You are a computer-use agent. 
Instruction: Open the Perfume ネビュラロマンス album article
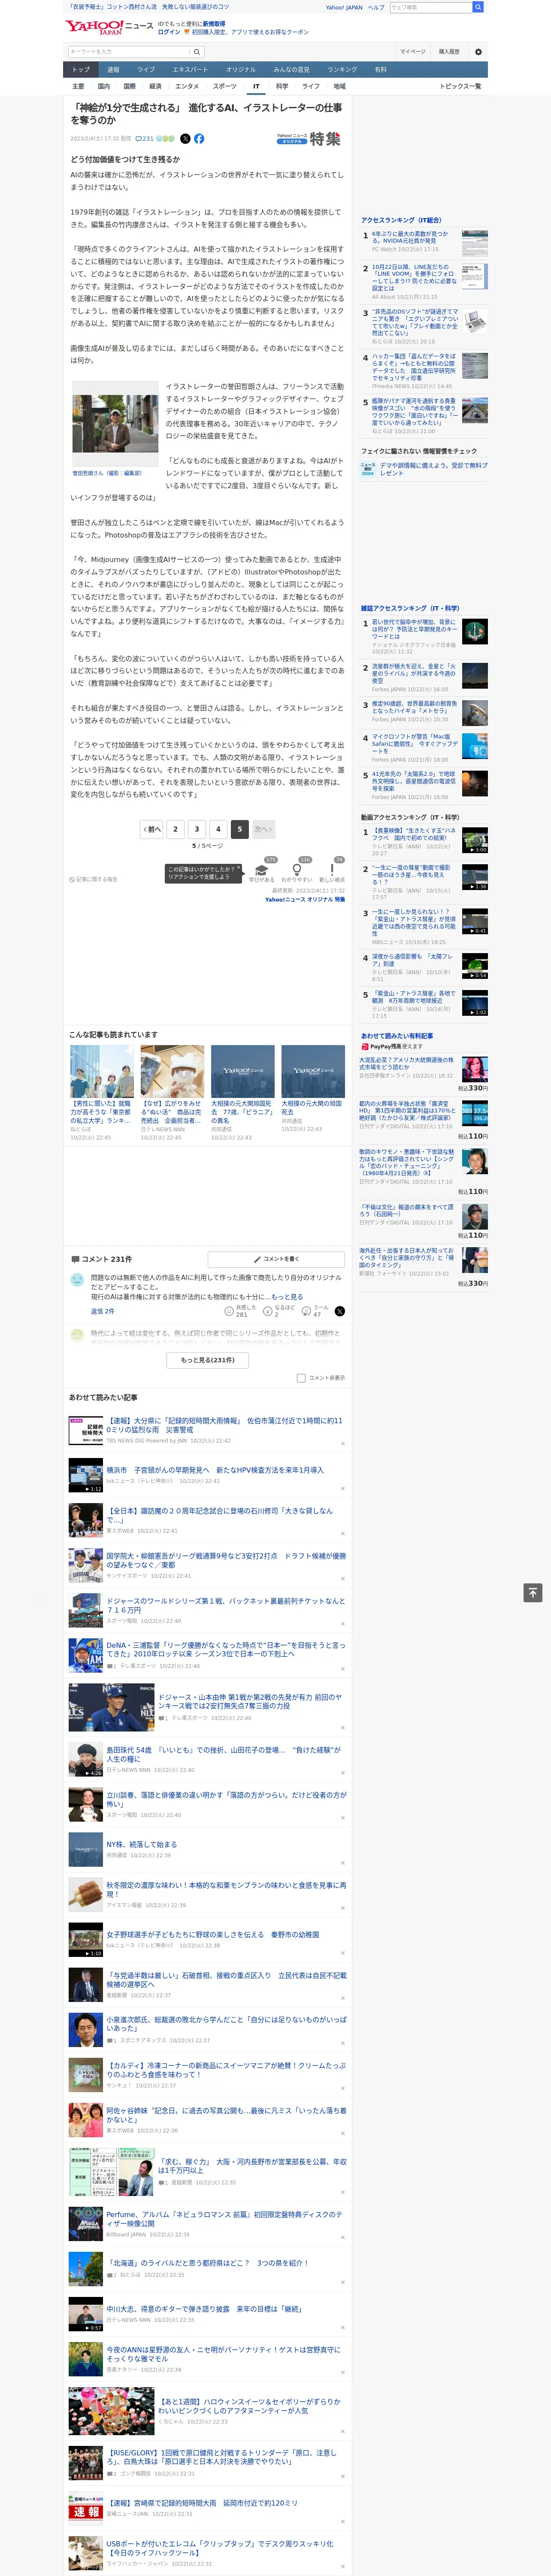224,2219
